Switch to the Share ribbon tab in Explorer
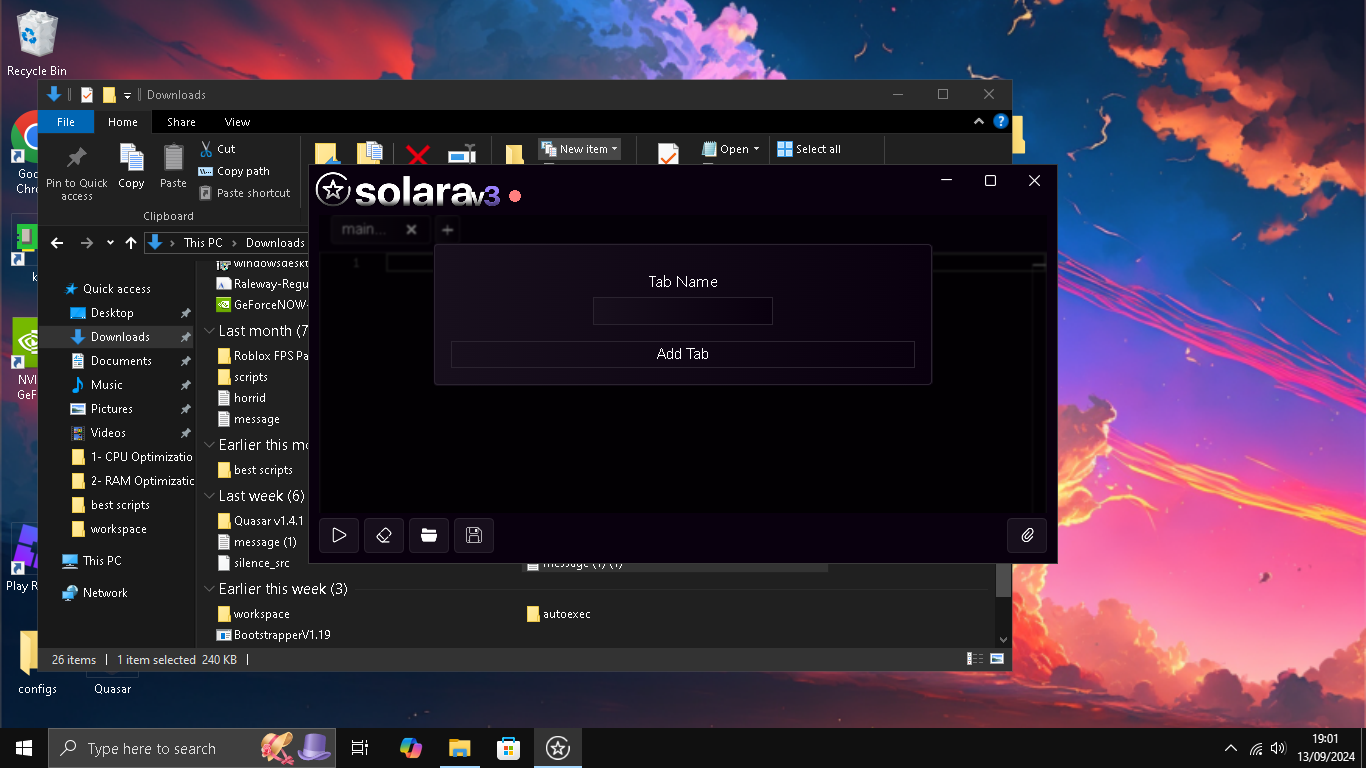The image size is (1366, 768). [181, 122]
